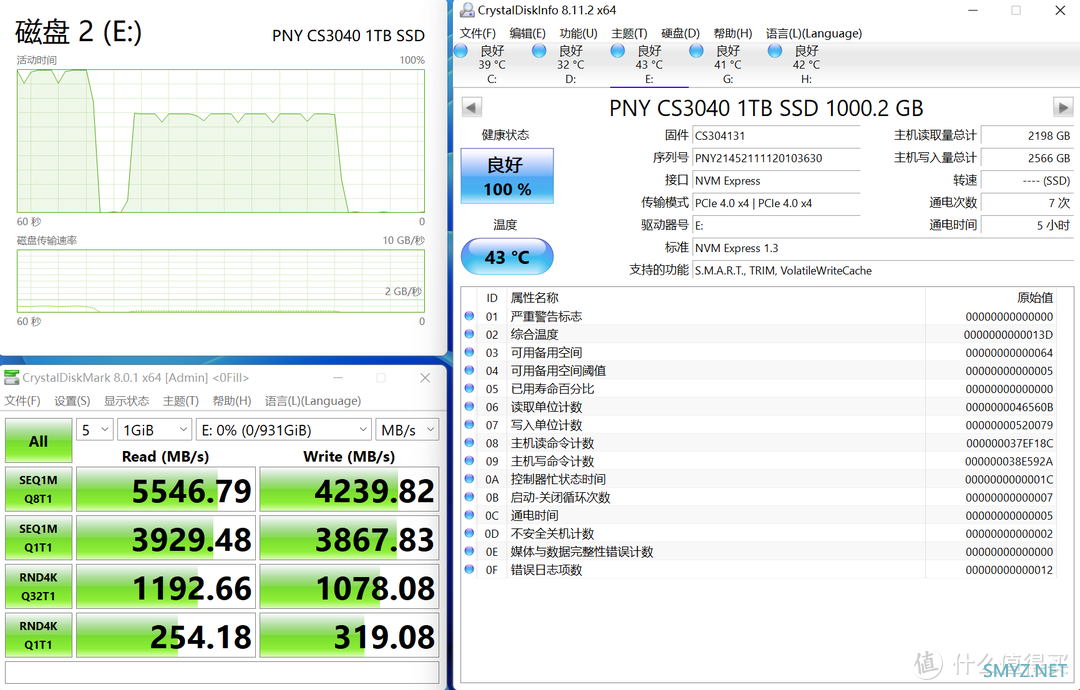Select drive D: status orb 32 °C
The height and width of the screenshot is (690, 1080).
pos(539,51)
